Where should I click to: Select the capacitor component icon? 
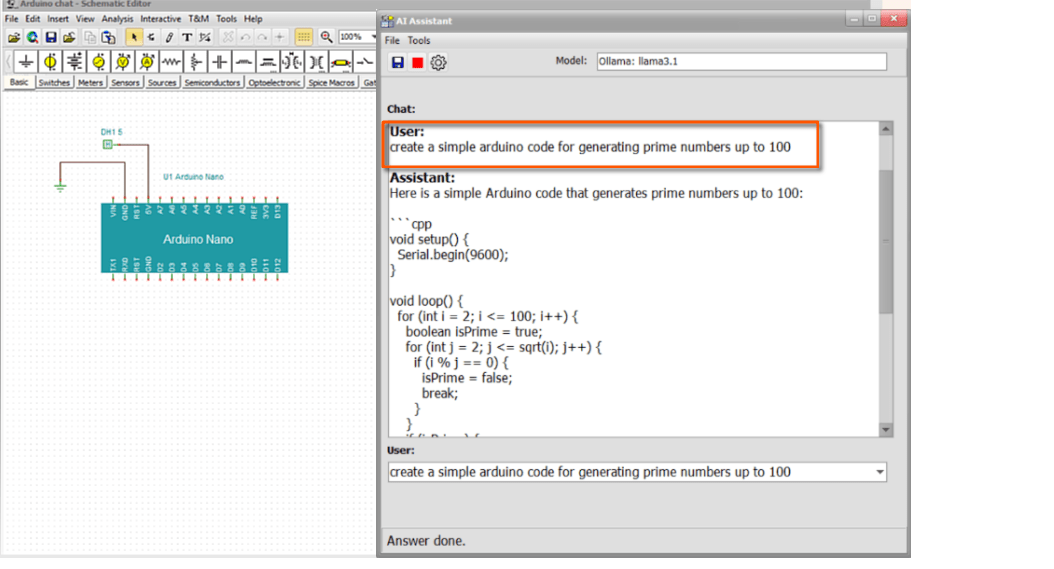point(221,62)
